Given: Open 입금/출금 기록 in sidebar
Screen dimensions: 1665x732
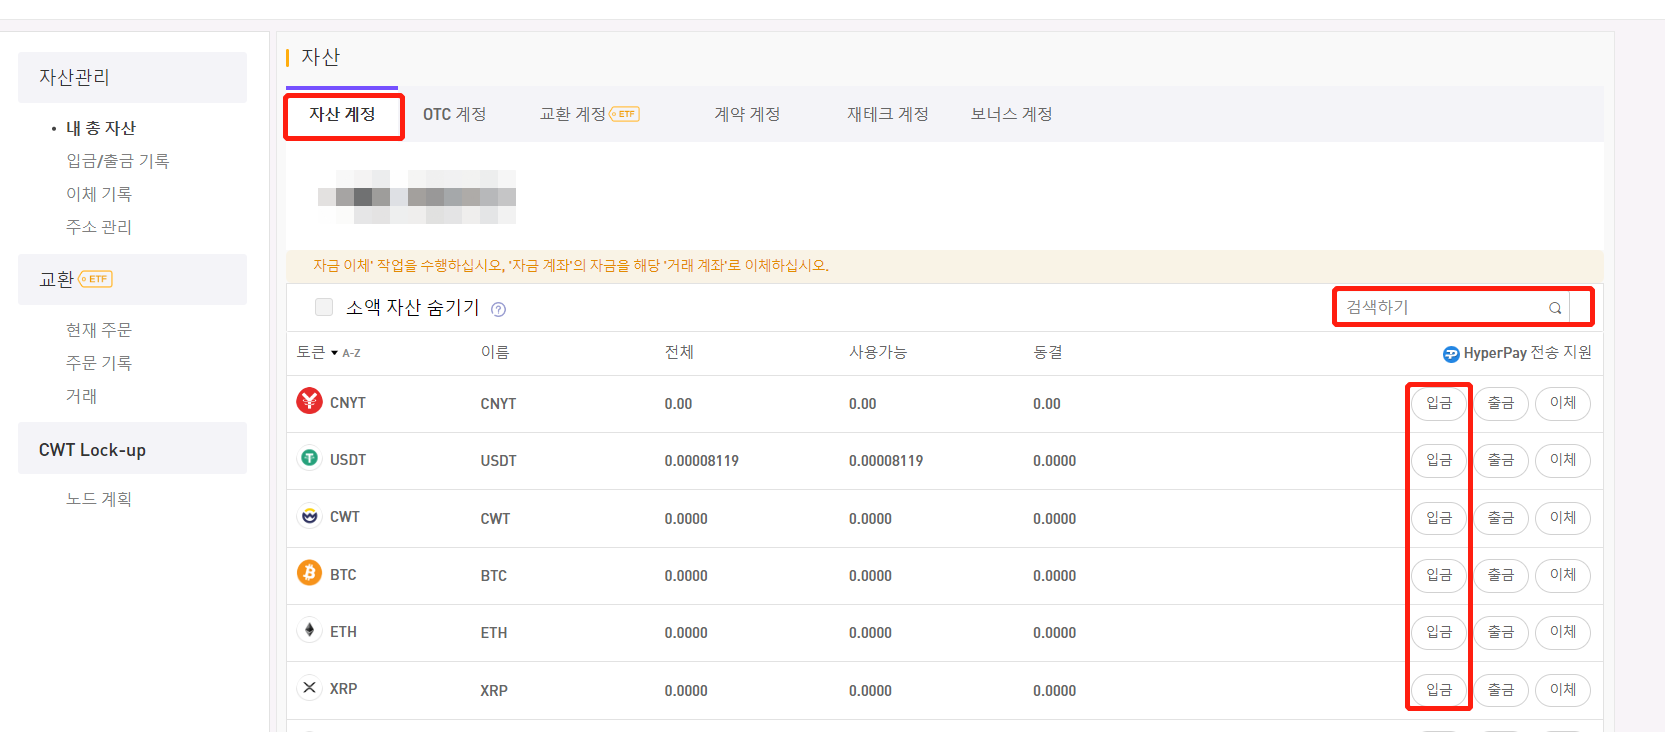Looking at the screenshot, I should coord(118,161).
